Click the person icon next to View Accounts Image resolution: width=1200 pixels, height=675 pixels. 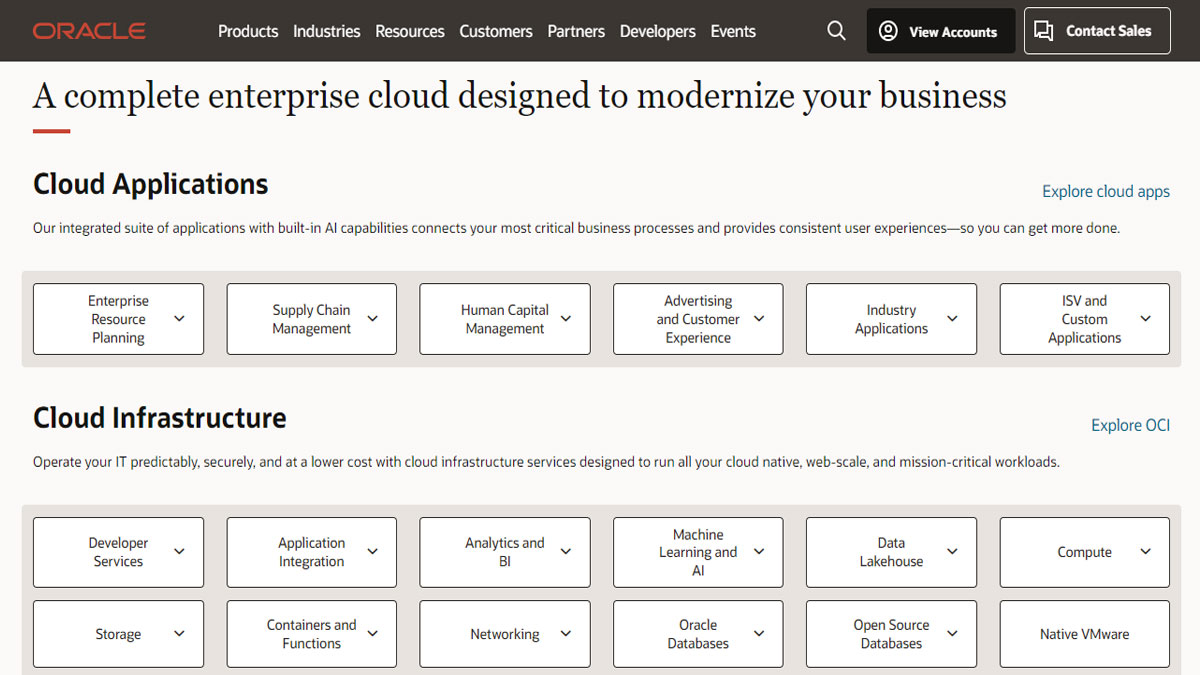click(x=888, y=31)
